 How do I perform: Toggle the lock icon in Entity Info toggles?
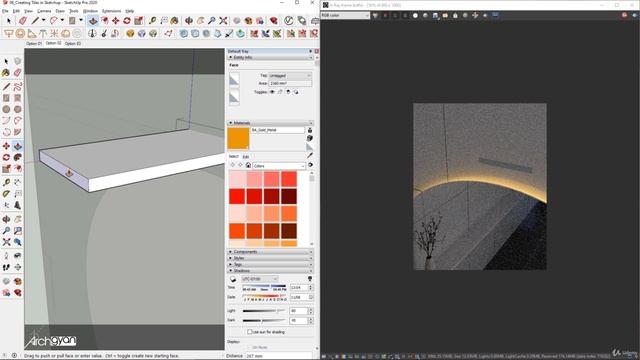click(x=280, y=92)
